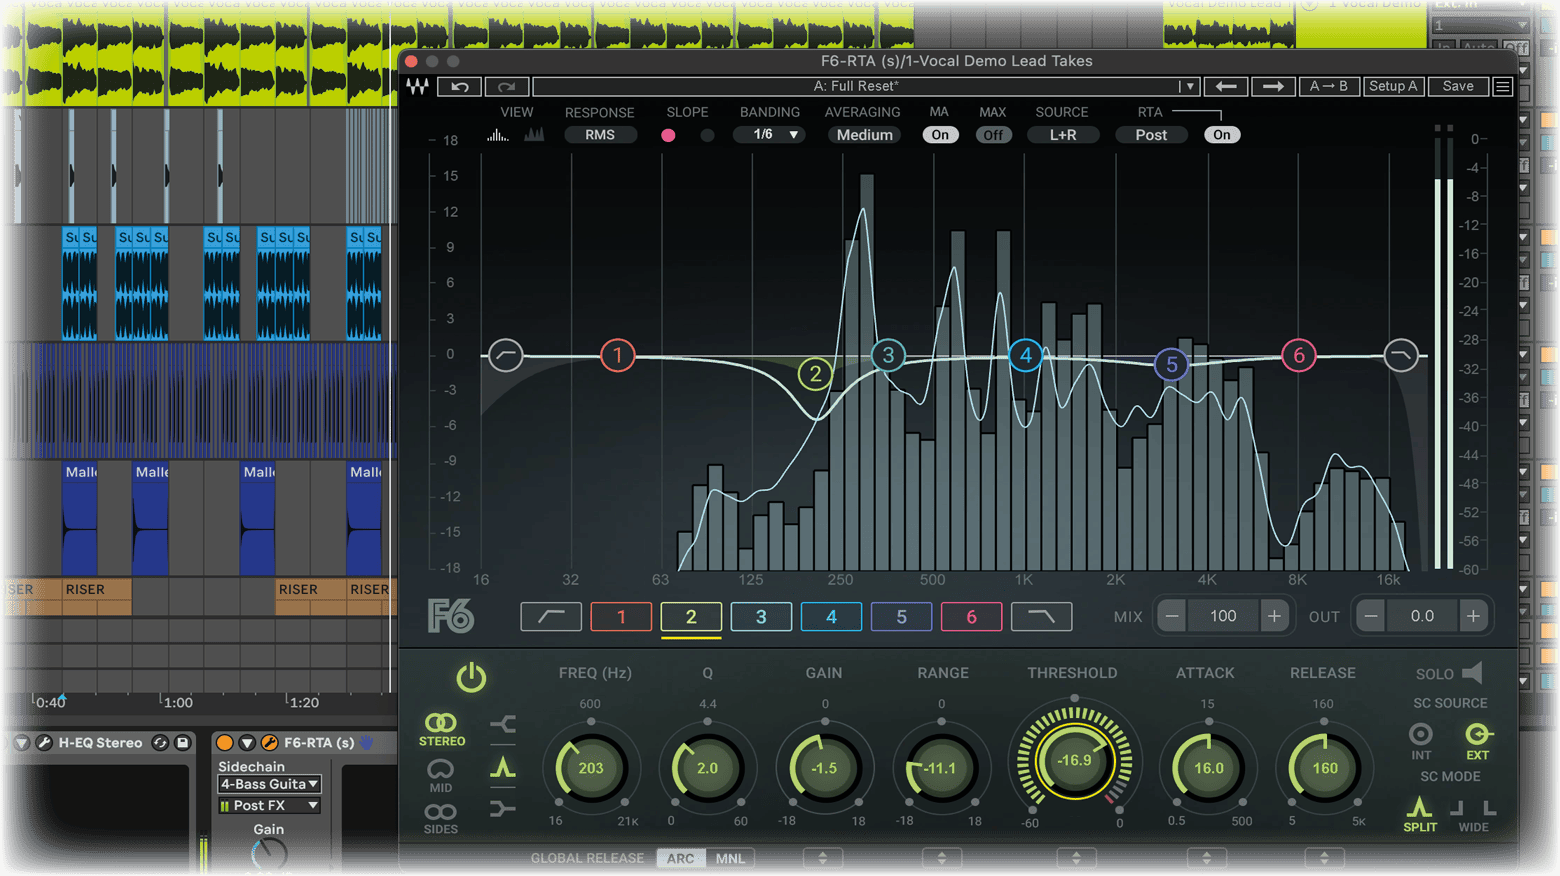Click H-EQ Stereo hot-swap icon
Viewport: 1560px width, 876px height.
pyautogui.click(x=160, y=743)
